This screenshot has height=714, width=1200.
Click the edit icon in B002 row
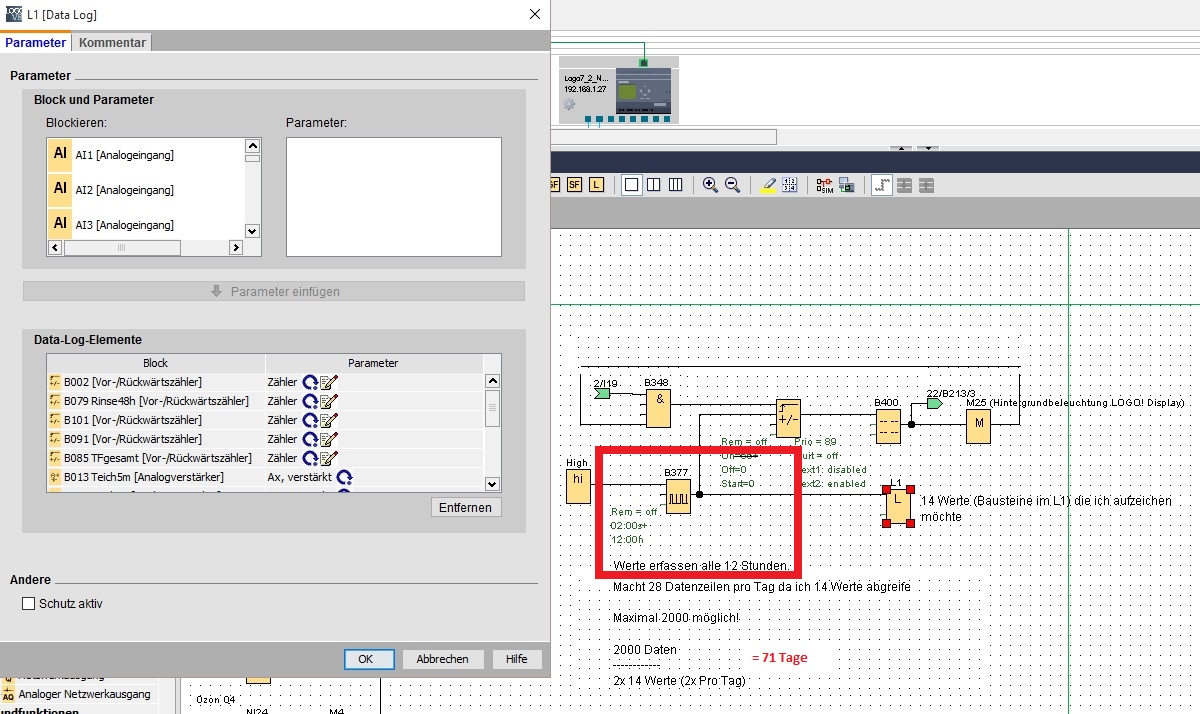pyautogui.click(x=329, y=382)
